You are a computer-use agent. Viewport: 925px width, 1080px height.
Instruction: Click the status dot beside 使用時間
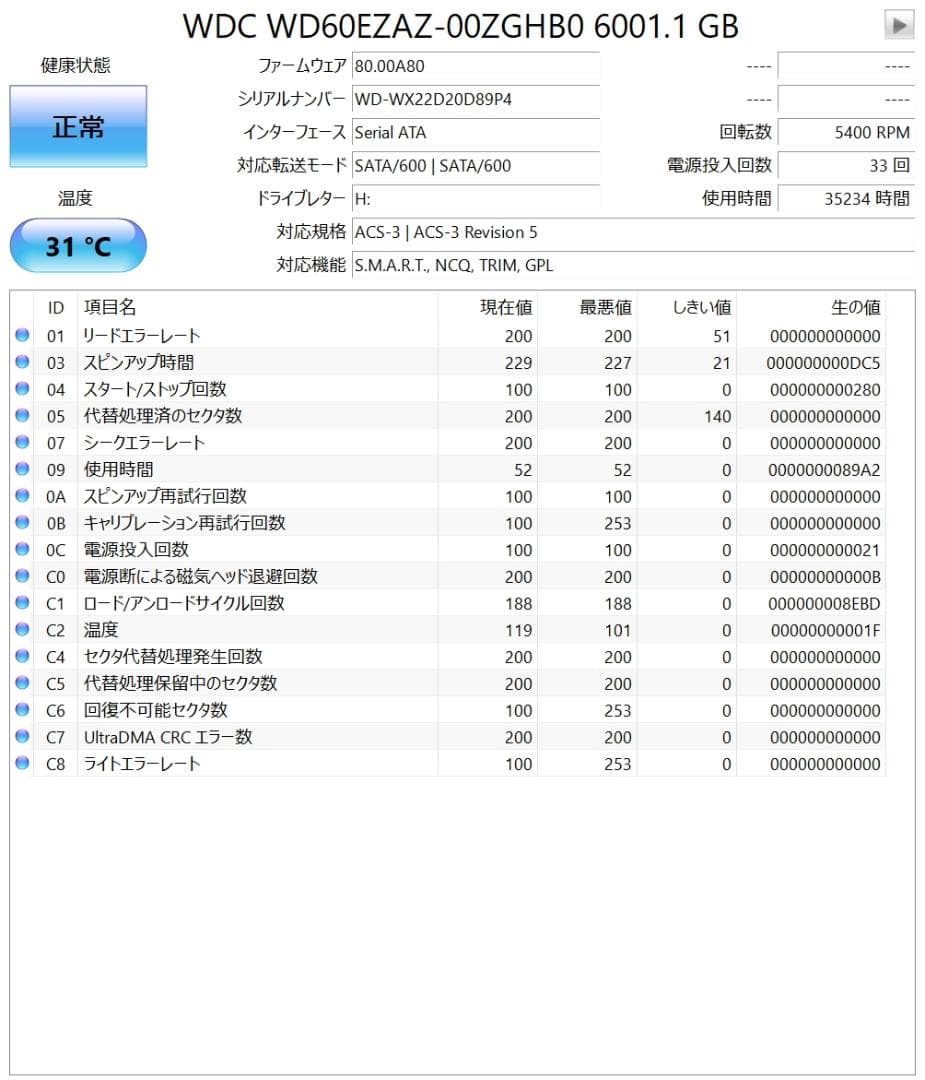[x=22, y=469]
